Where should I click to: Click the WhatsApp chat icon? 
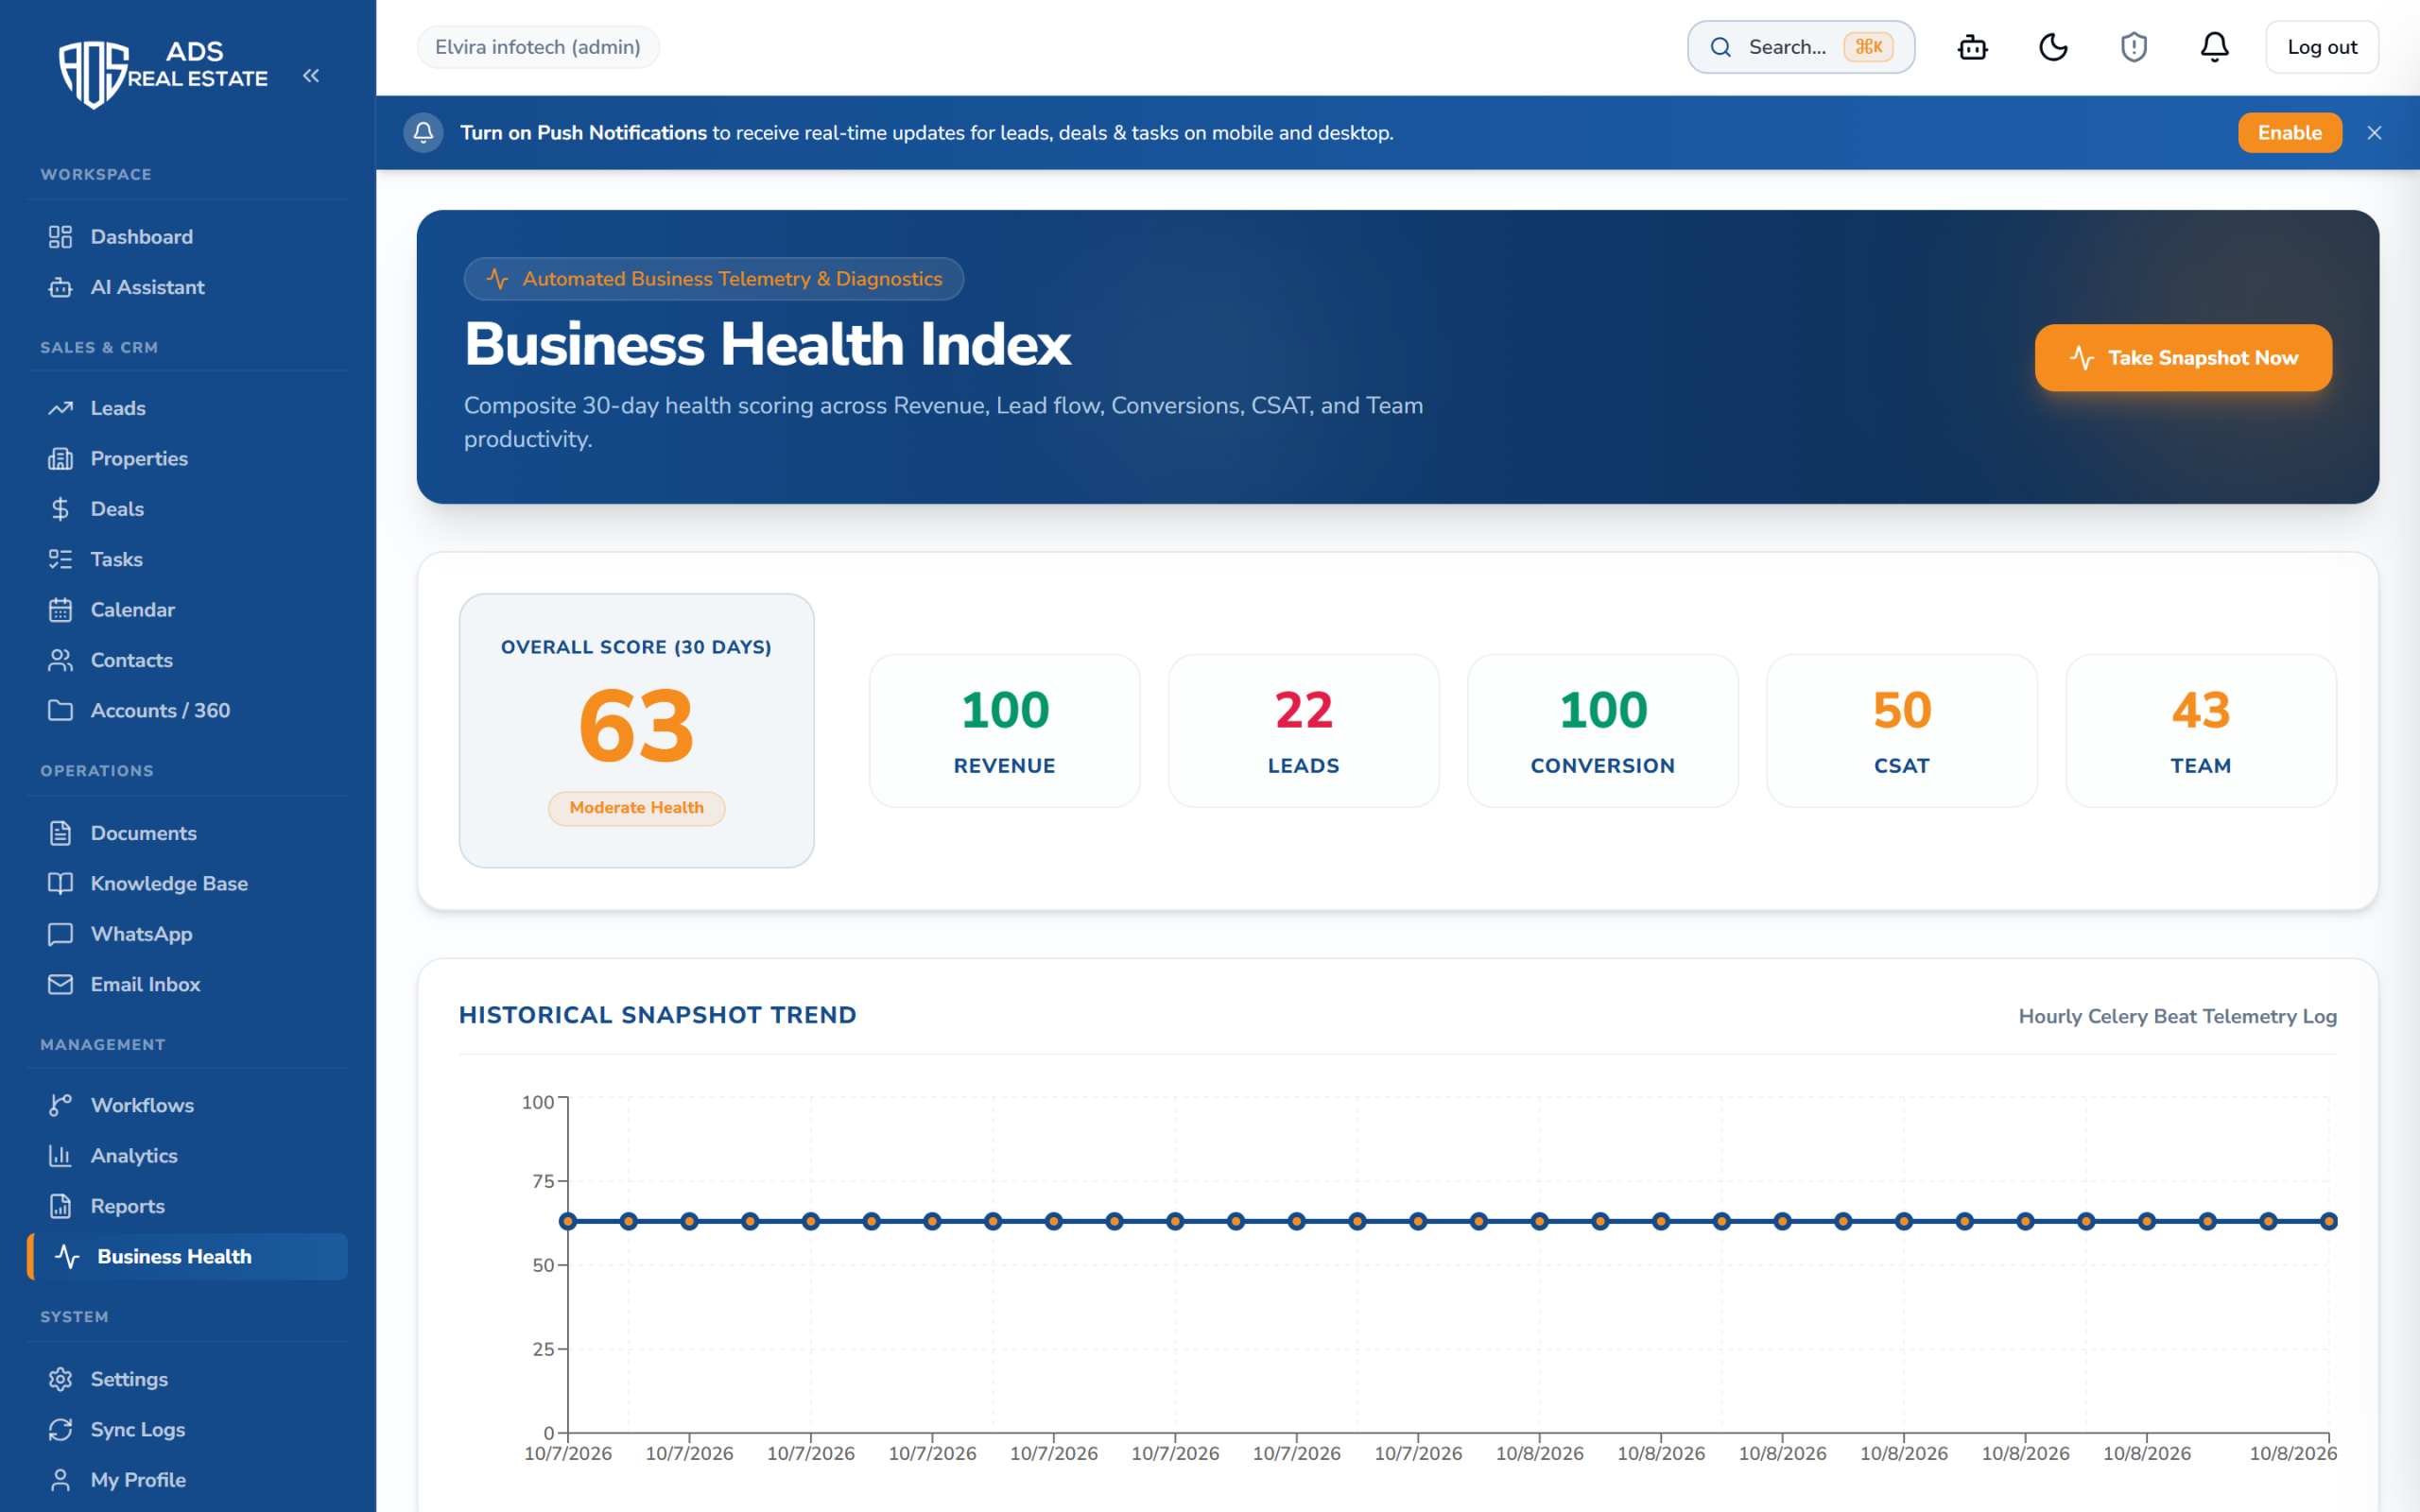pyautogui.click(x=60, y=934)
